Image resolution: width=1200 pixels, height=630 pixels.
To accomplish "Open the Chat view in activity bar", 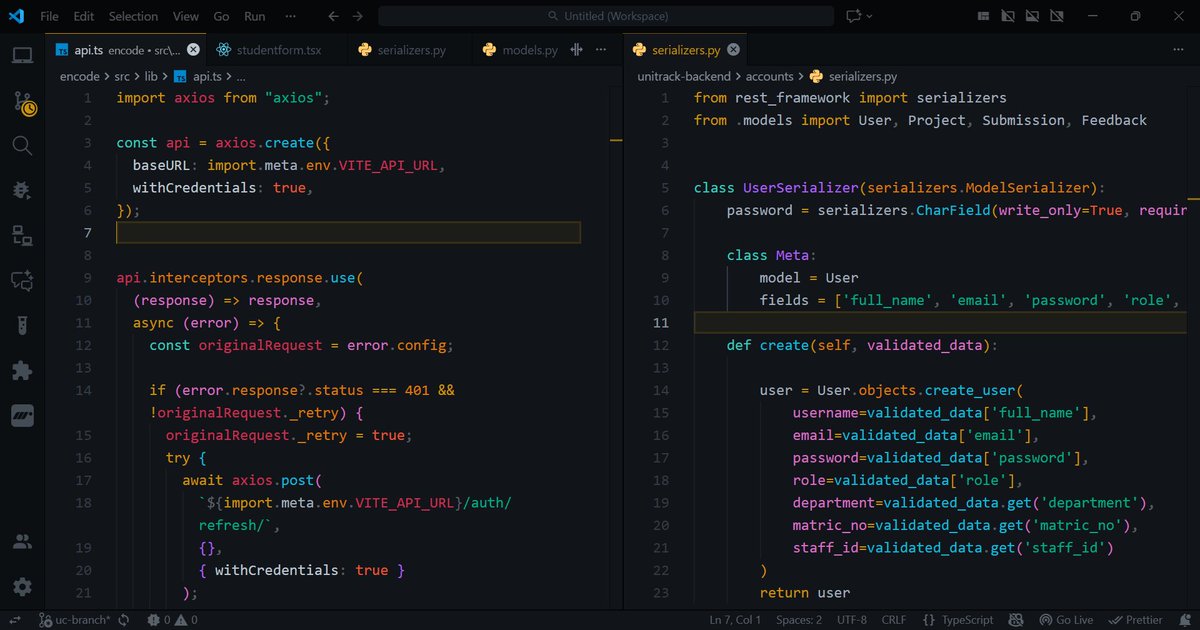I will click(22, 280).
